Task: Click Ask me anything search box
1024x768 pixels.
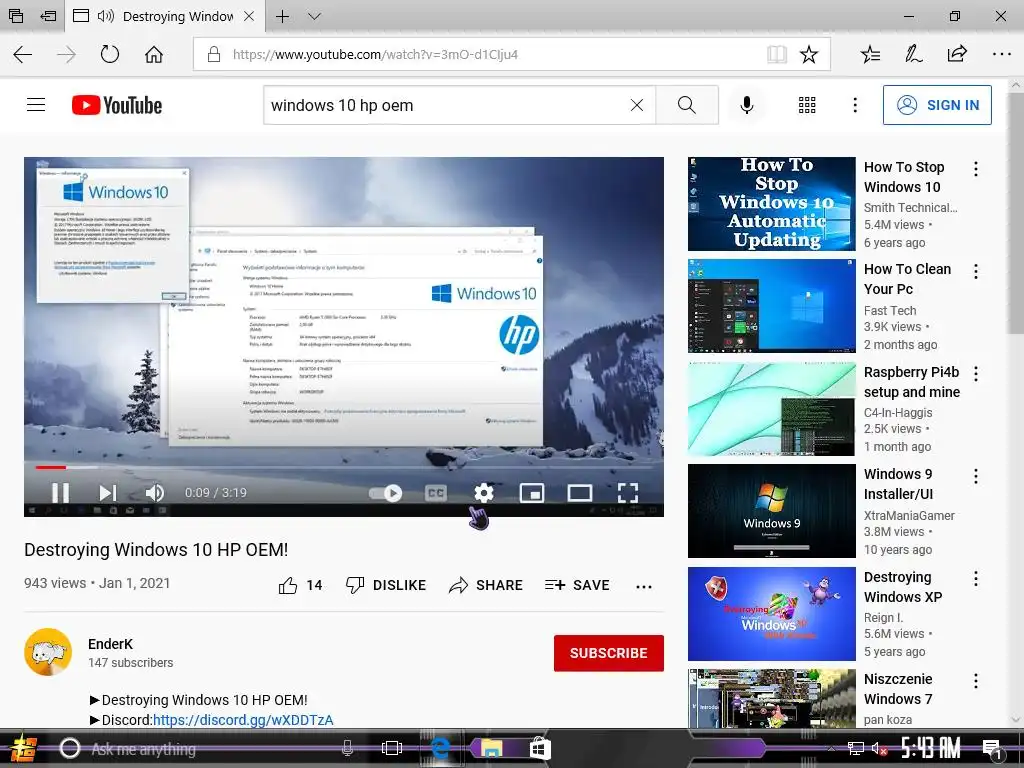Action: pyautogui.click(x=206, y=749)
